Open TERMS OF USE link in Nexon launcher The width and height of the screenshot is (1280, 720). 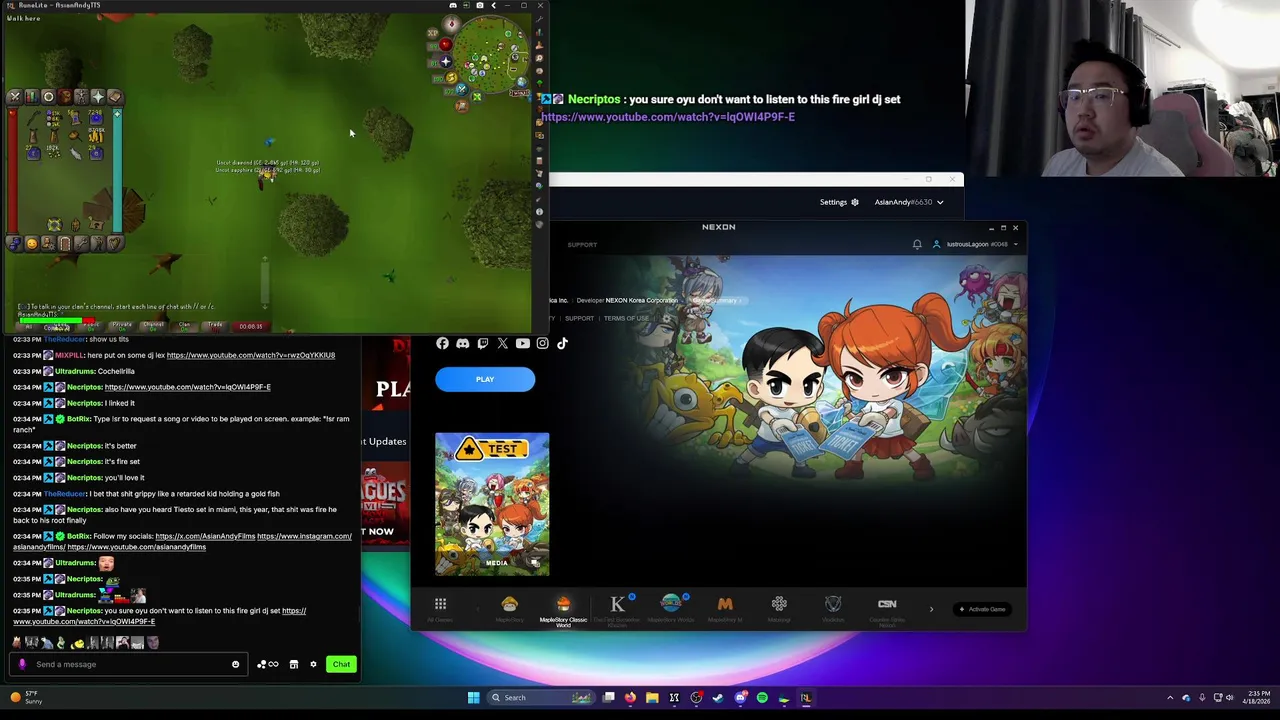tap(626, 318)
